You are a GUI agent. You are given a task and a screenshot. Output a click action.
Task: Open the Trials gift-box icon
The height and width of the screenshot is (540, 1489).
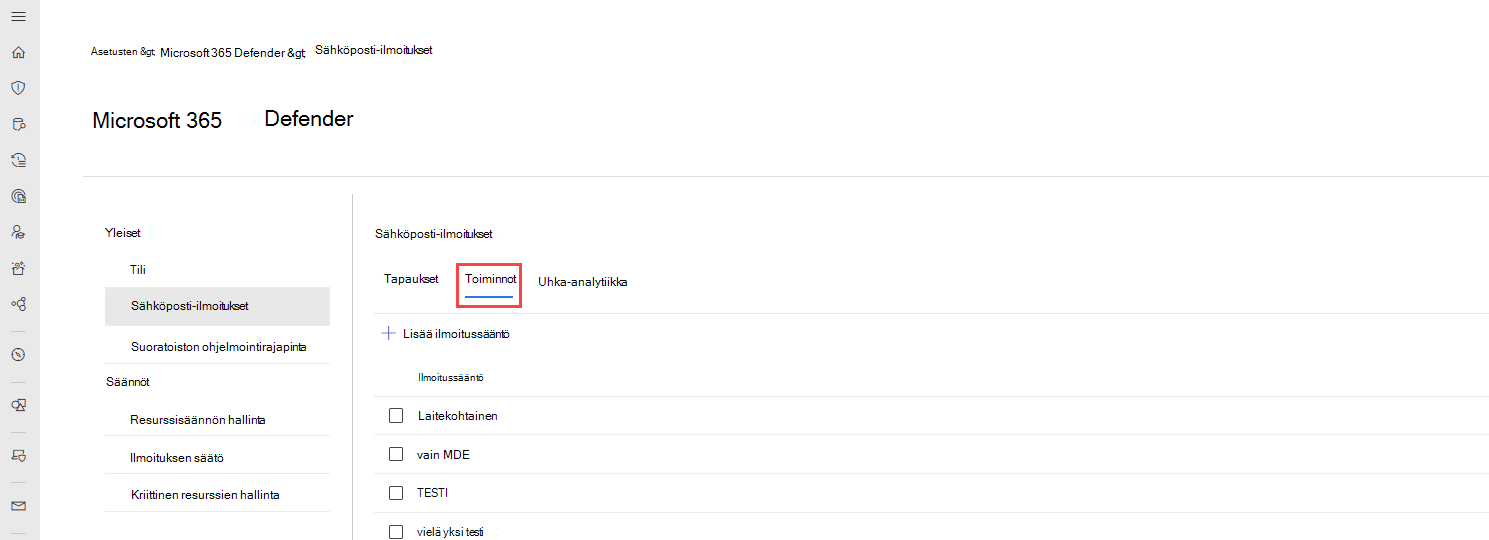(x=18, y=268)
